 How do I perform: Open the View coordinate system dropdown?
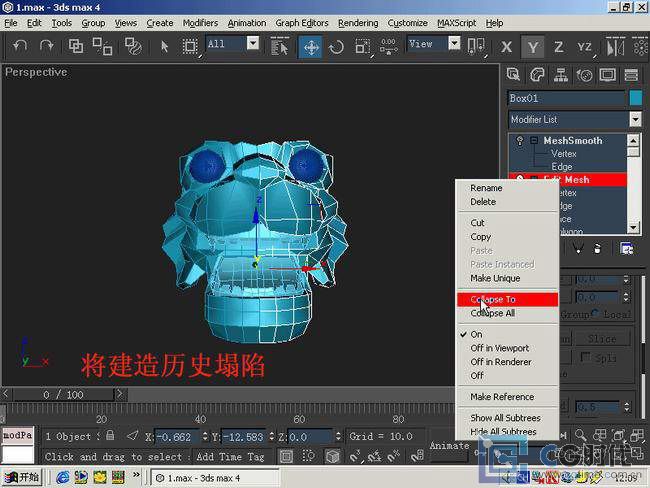[x=454, y=43]
